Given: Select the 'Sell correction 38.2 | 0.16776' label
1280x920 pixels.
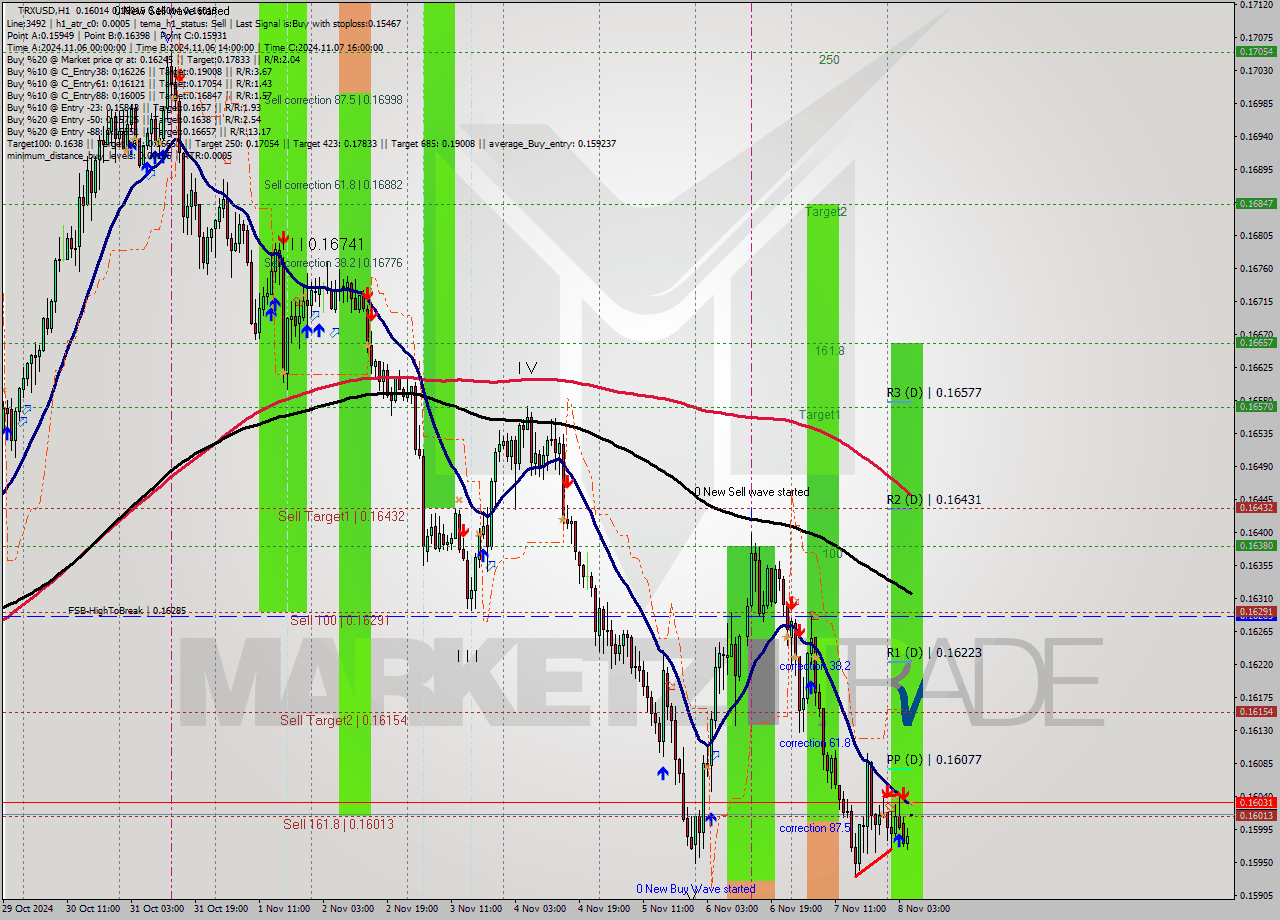Looking at the screenshot, I should tap(333, 263).
